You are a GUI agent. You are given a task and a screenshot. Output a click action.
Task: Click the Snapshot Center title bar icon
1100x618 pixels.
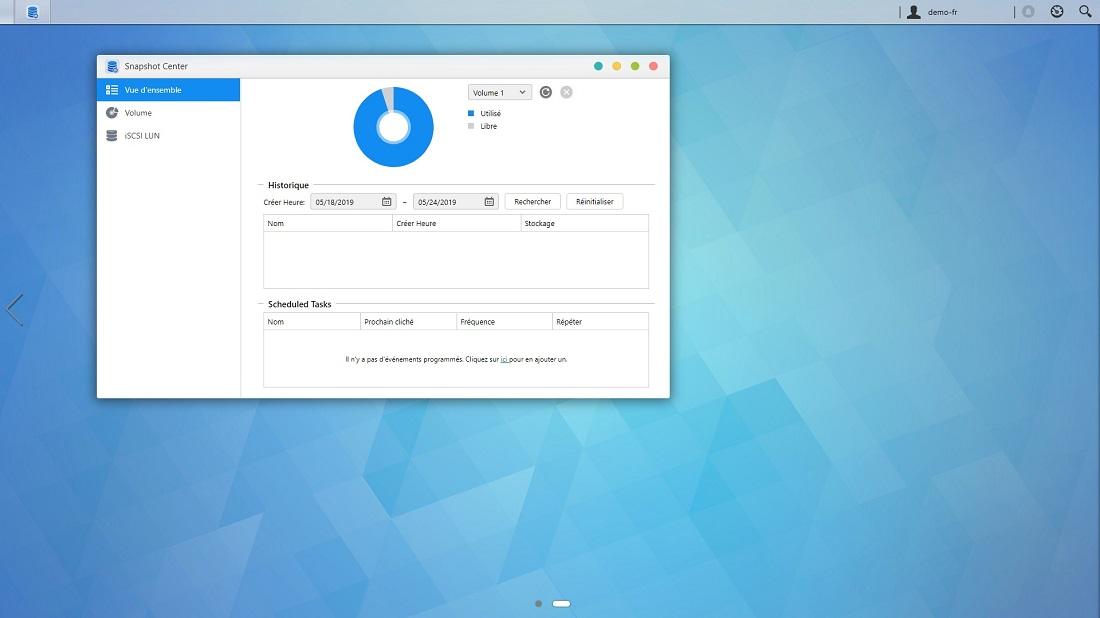coord(111,65)
